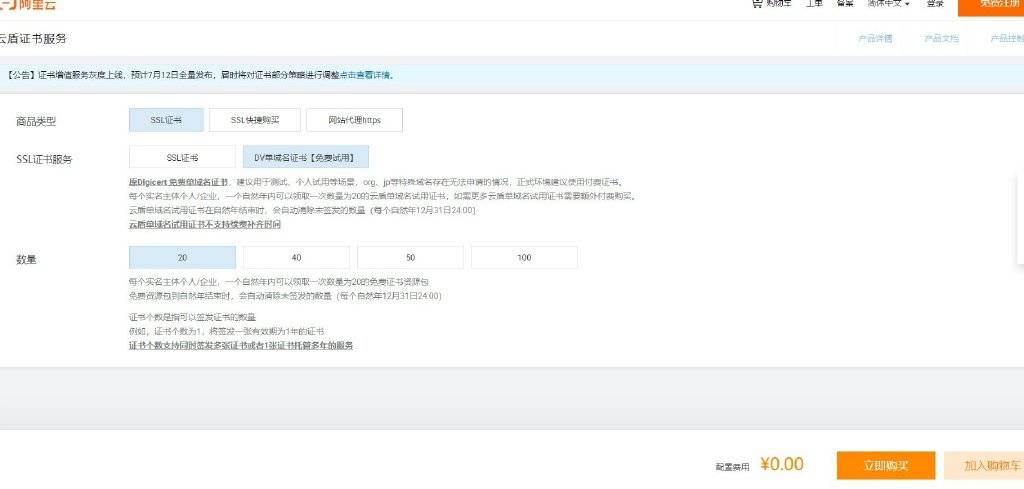Switch to the 产品详情 tab
This screenshot has height=489, width=1024.
click(x=875, y=39)
